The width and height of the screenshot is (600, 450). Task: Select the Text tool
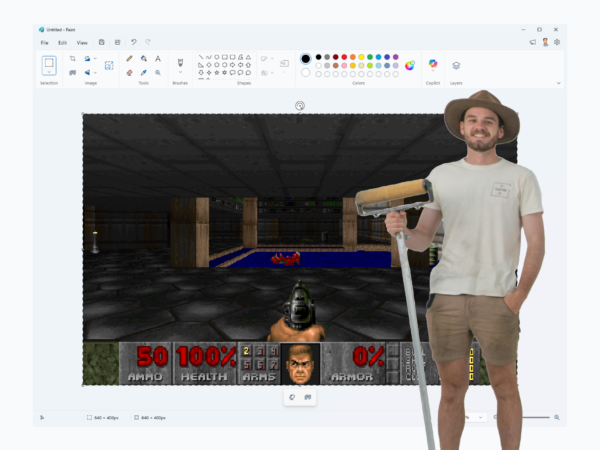(x=158, y=59)
